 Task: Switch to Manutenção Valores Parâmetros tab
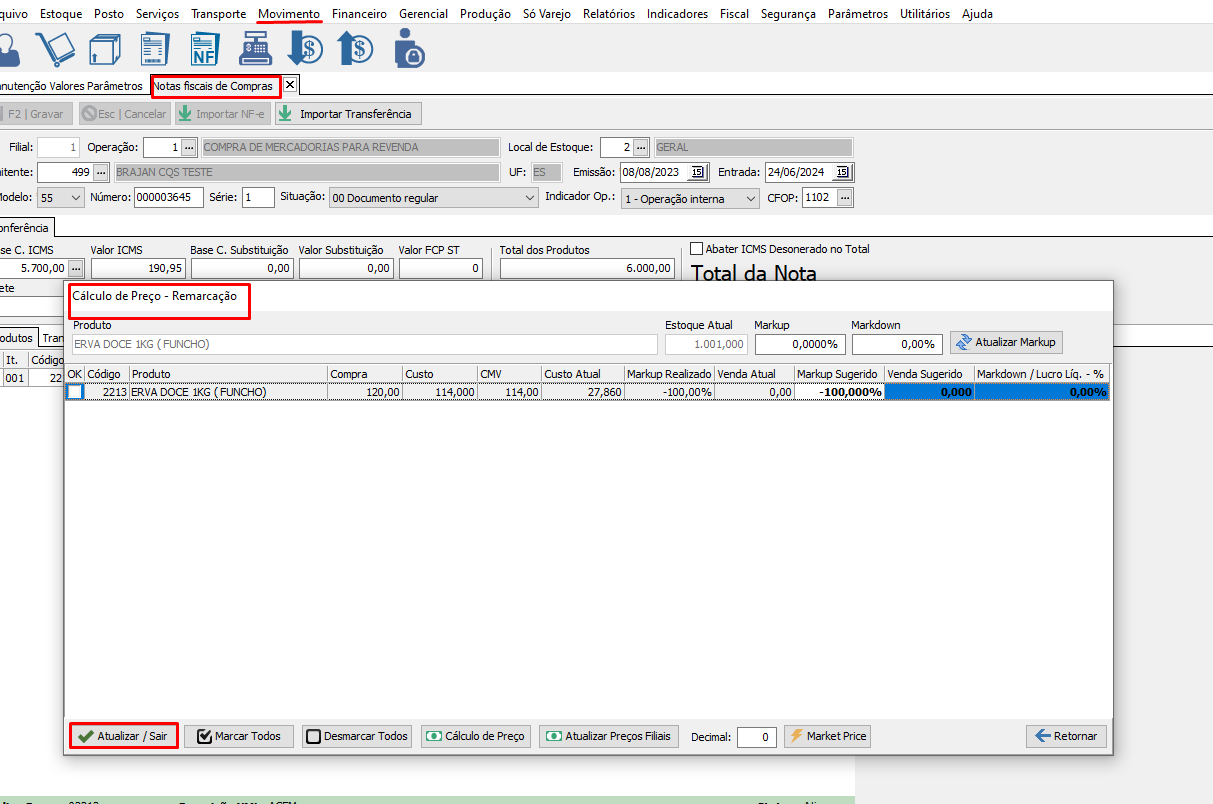click(x=70, y=86)
